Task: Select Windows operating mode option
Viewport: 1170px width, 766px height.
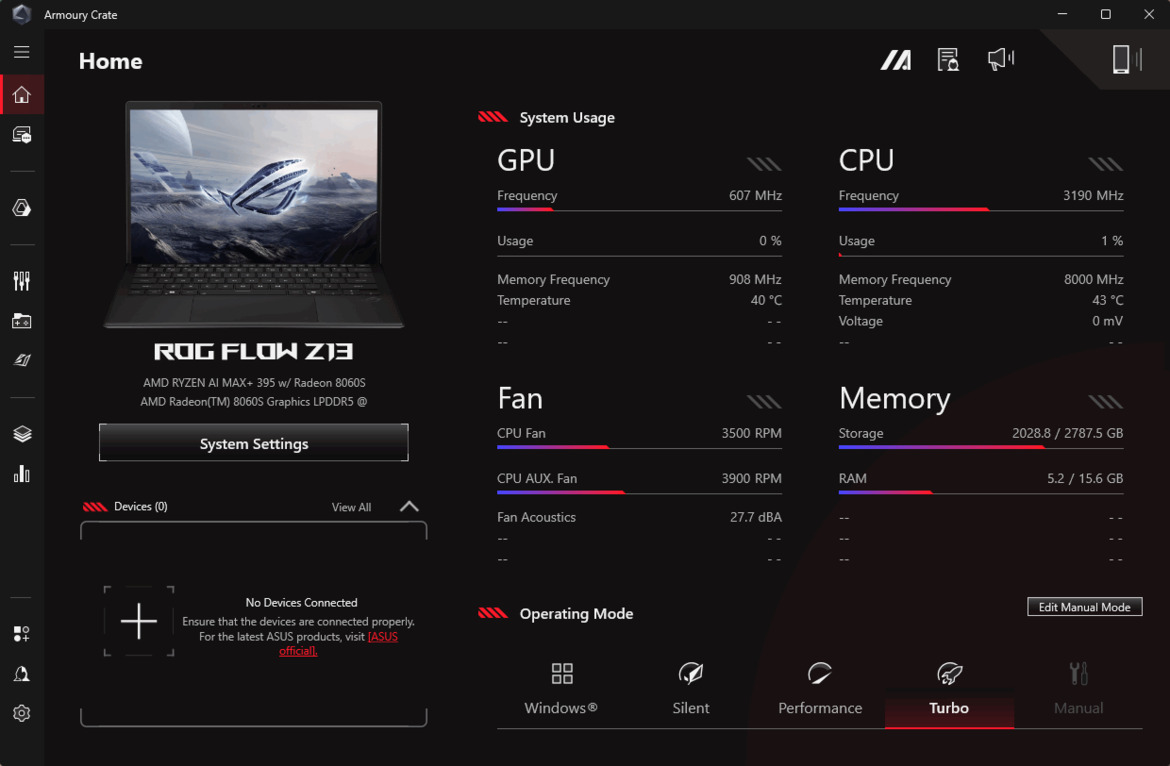Action: 560,690
